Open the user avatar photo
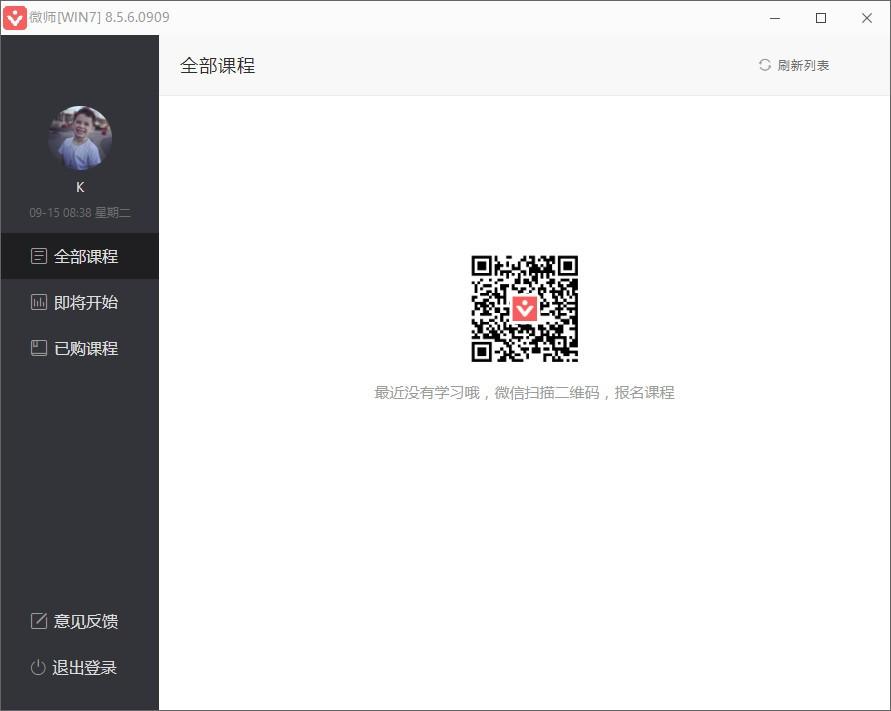The image size is (891, 711). pos(80,138)
